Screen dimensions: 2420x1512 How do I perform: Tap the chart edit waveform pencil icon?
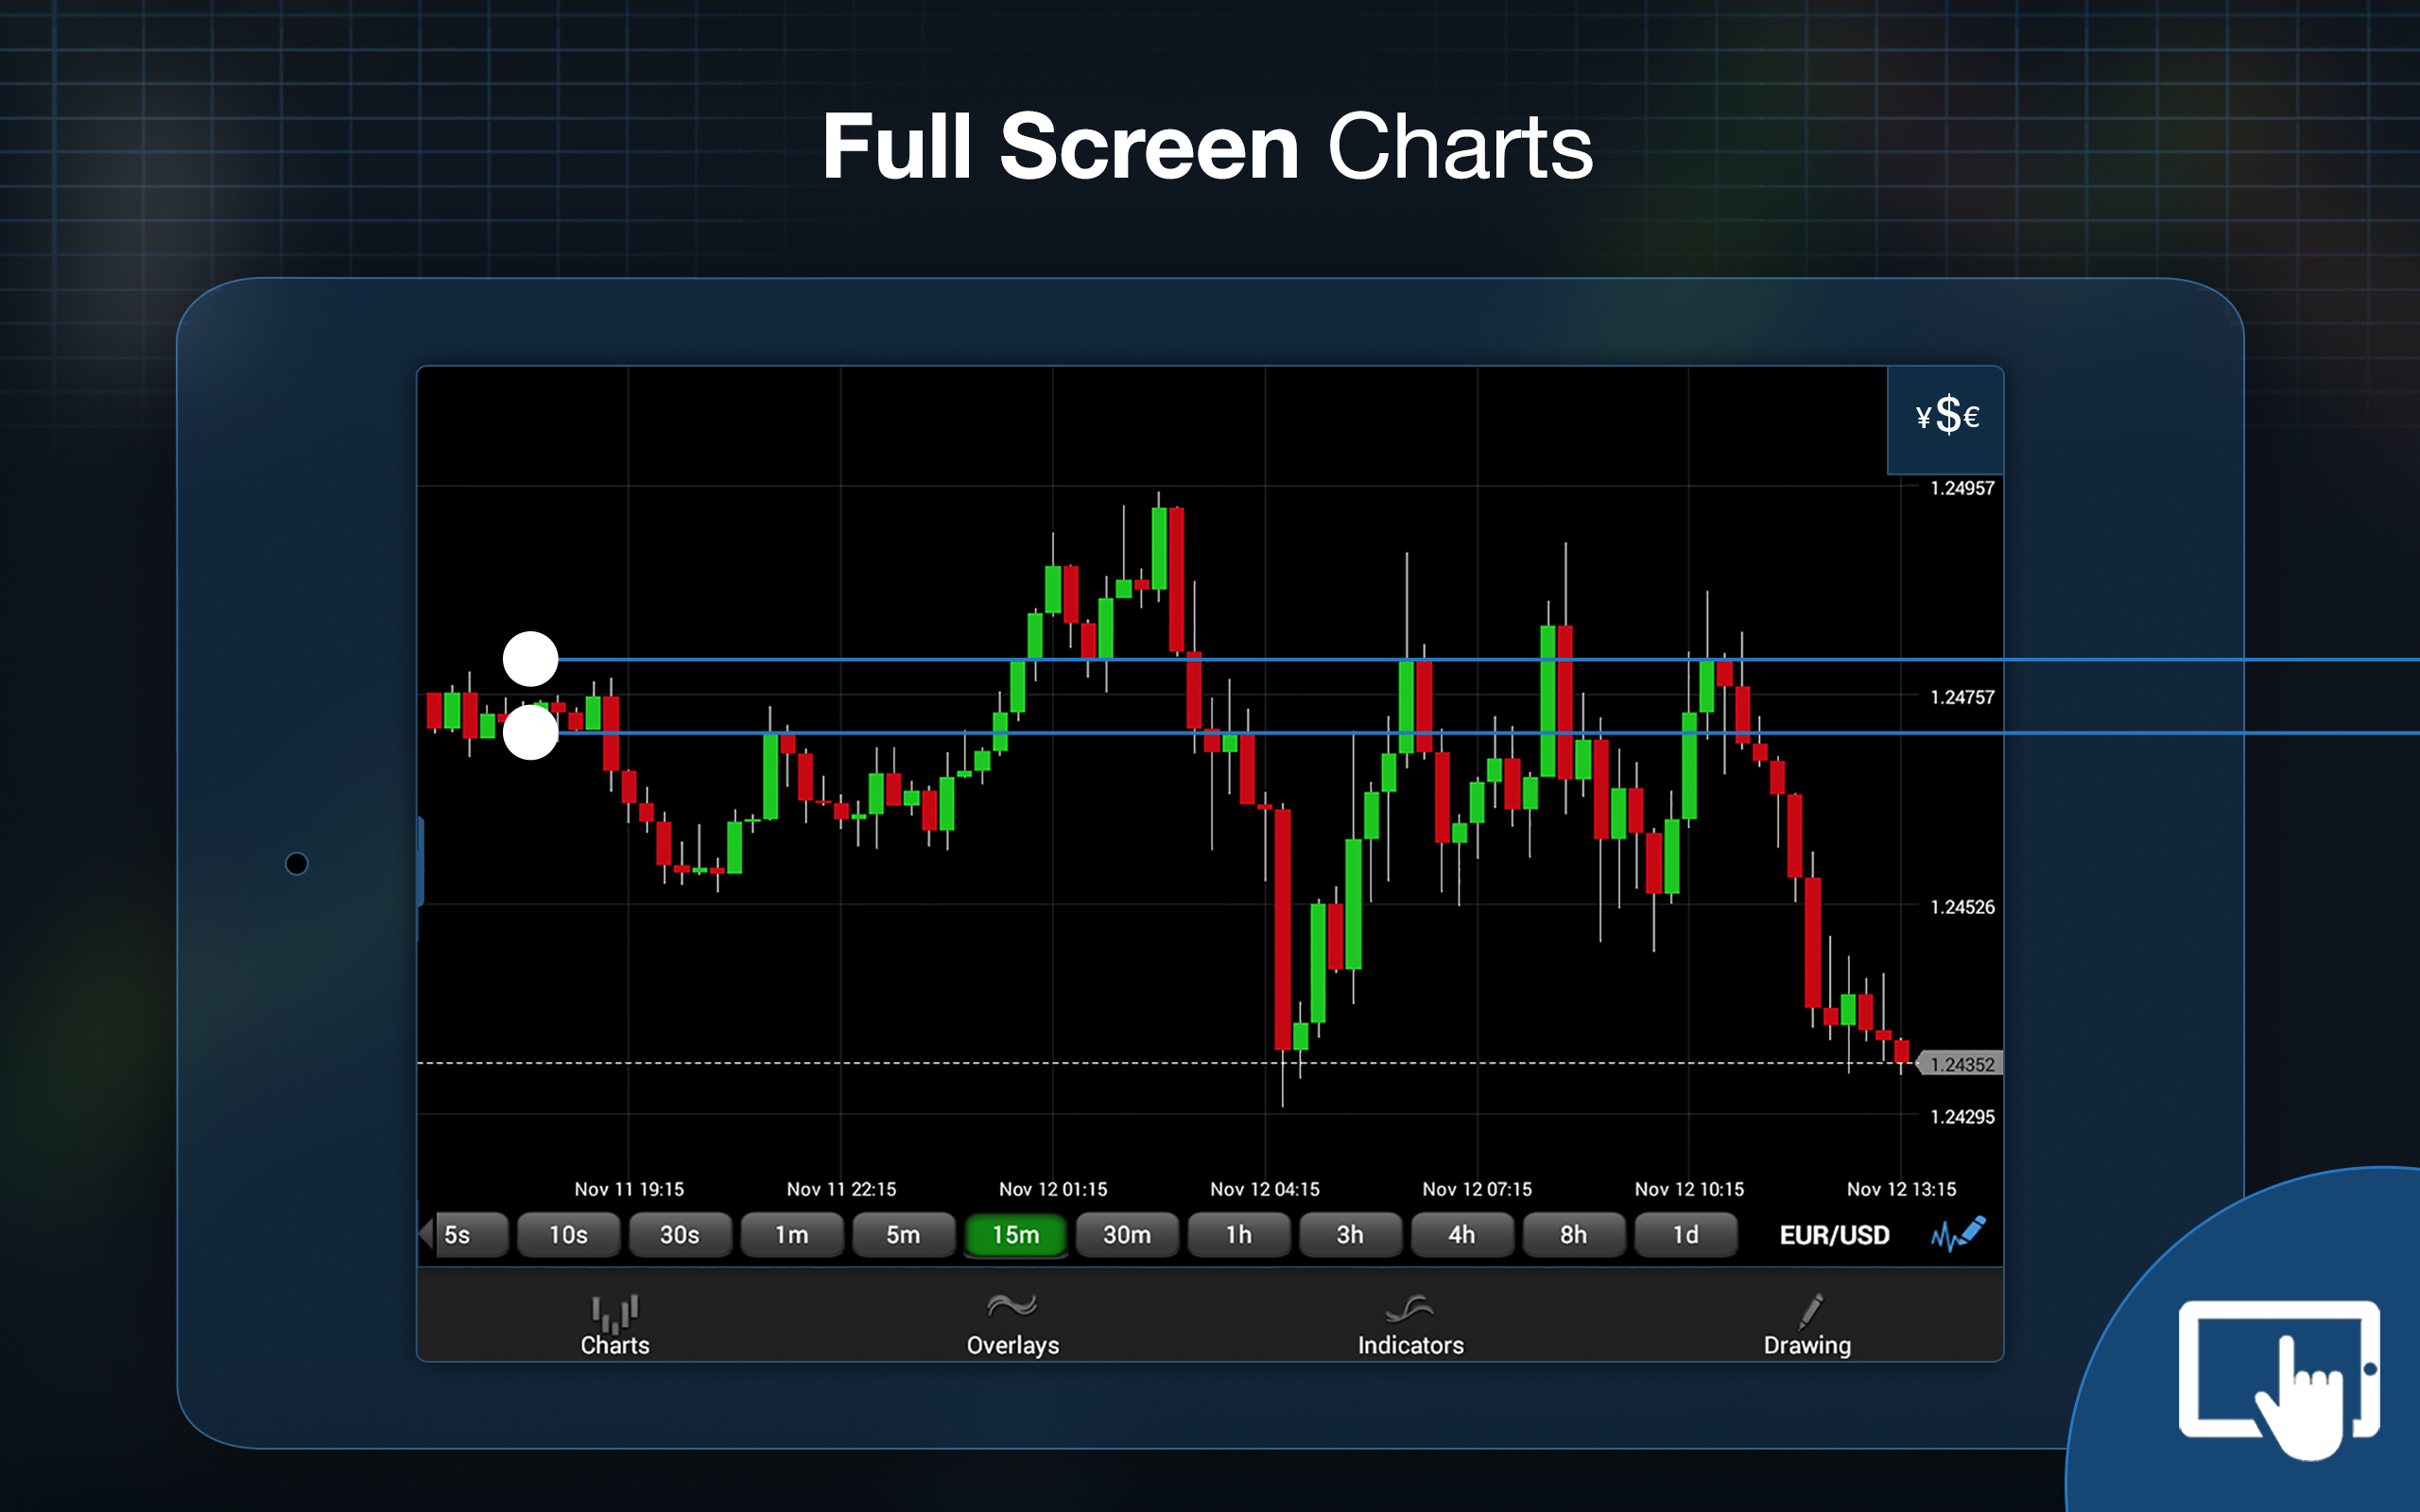[1958, 1234]
